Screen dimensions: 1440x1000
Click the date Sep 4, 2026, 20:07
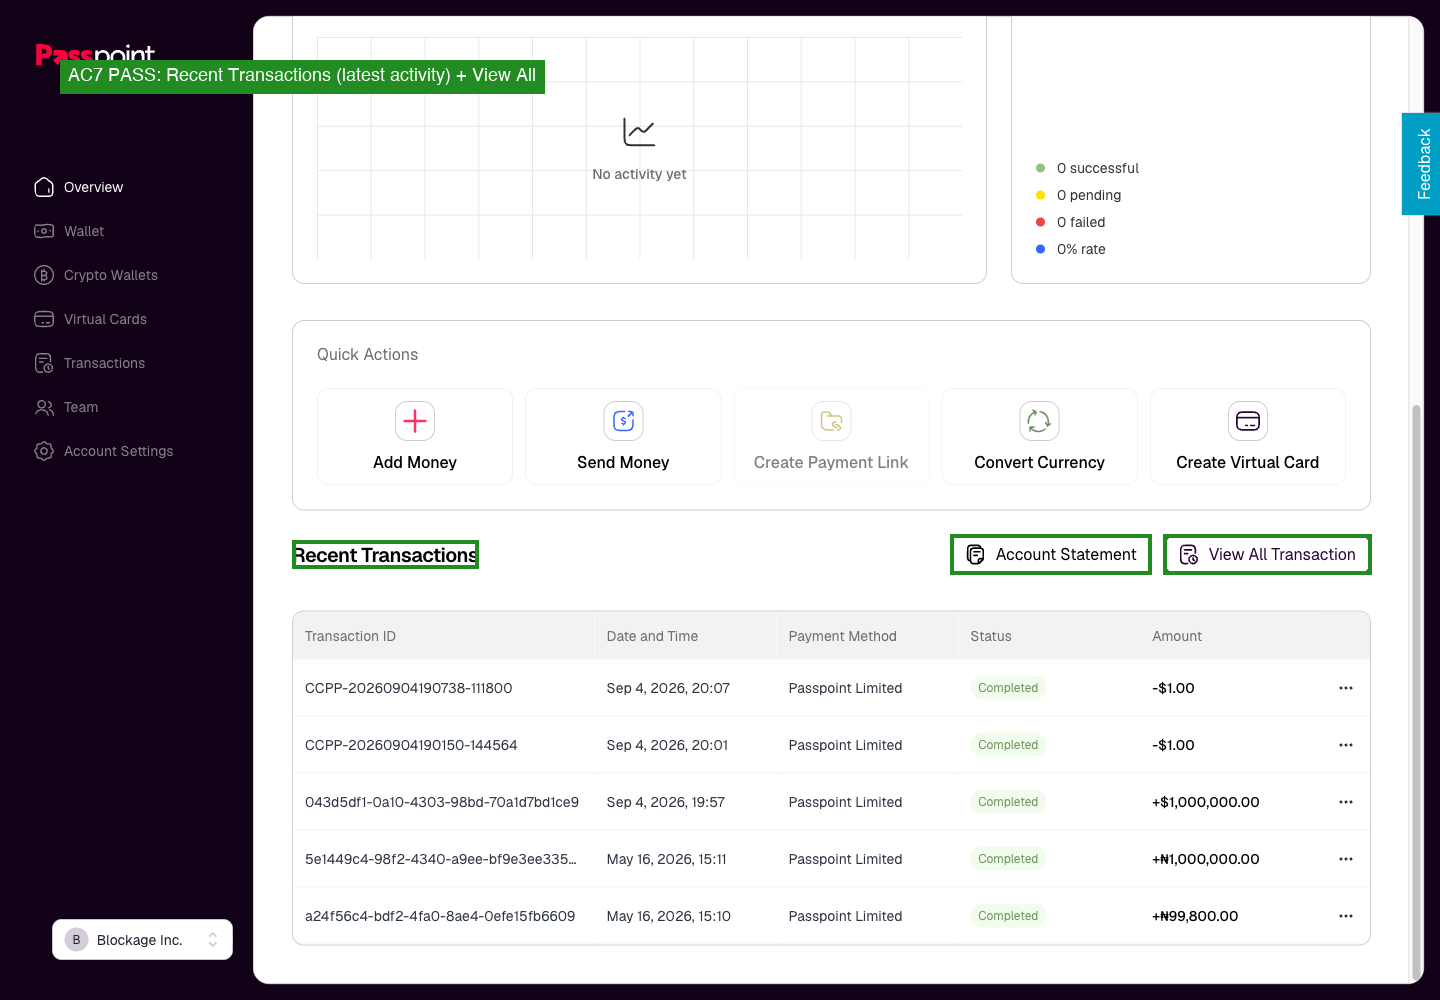(x=668, y=688)
